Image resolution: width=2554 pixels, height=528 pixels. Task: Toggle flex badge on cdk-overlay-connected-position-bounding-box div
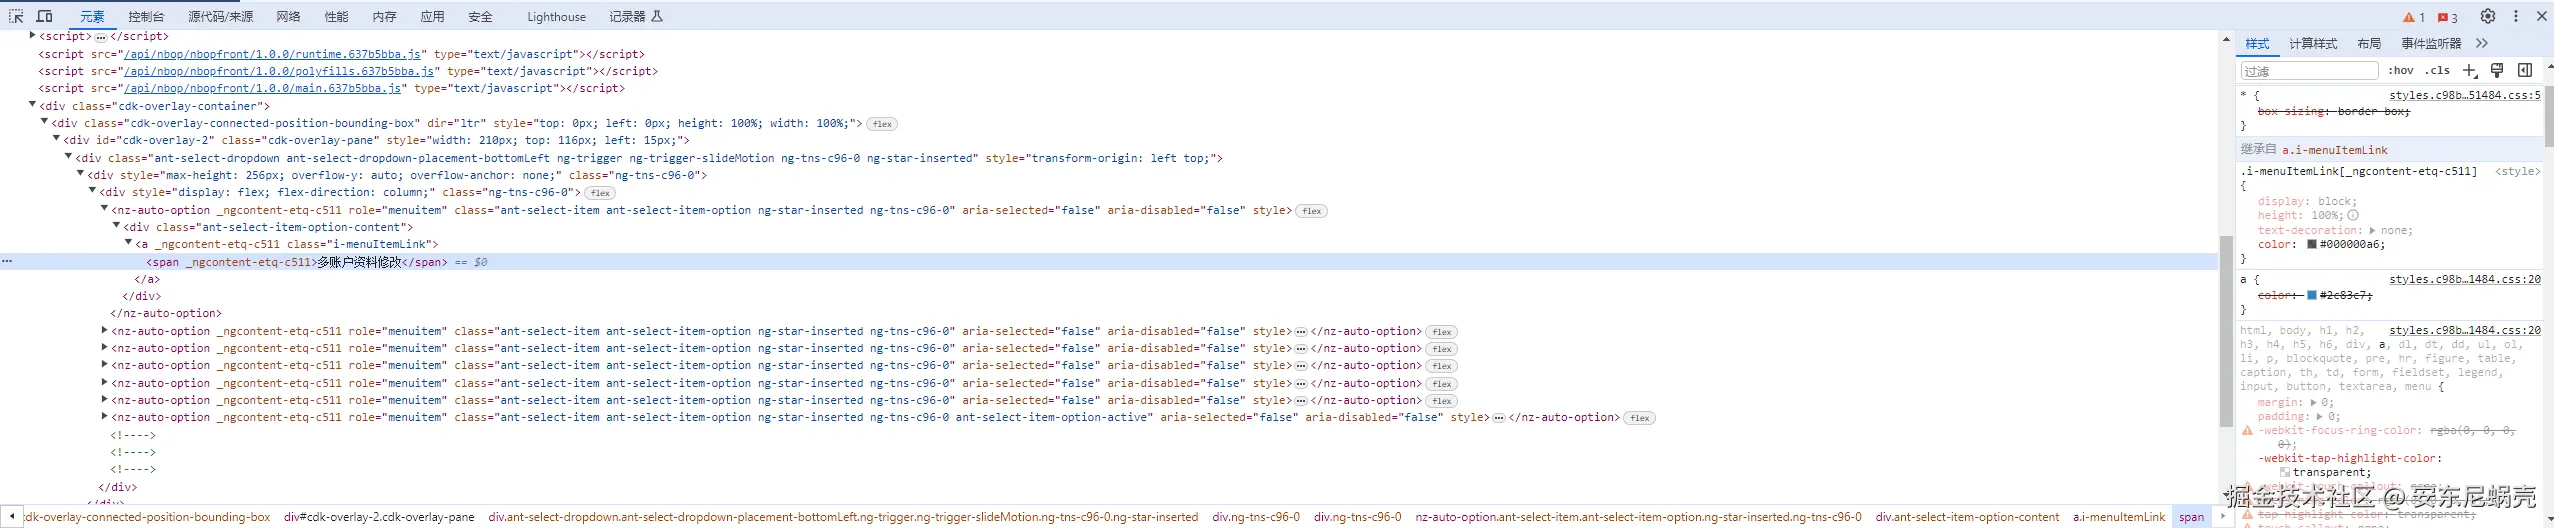pos(882,124)
